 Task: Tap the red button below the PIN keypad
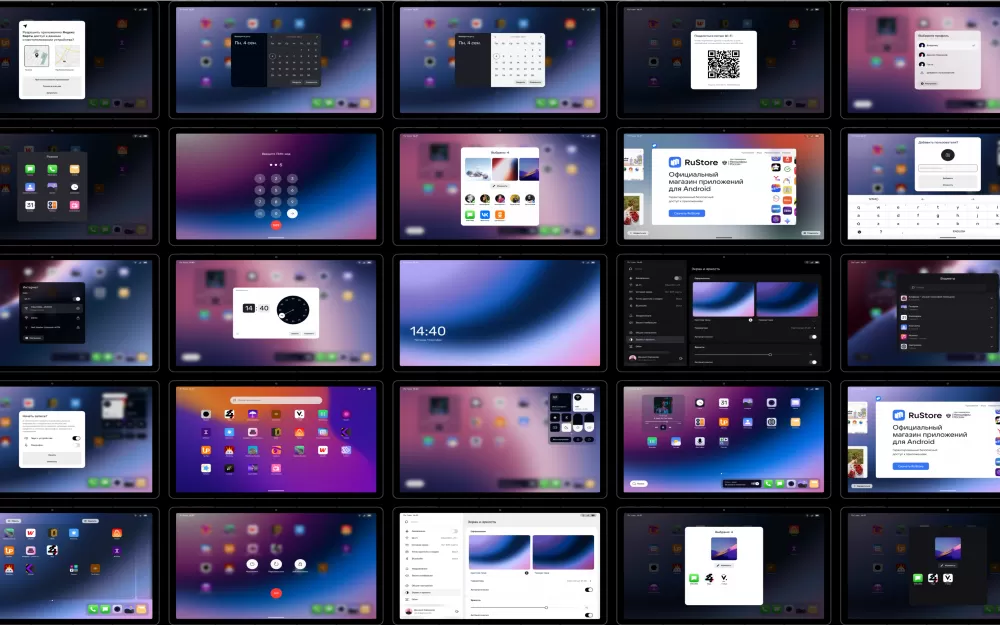[276, 225]
